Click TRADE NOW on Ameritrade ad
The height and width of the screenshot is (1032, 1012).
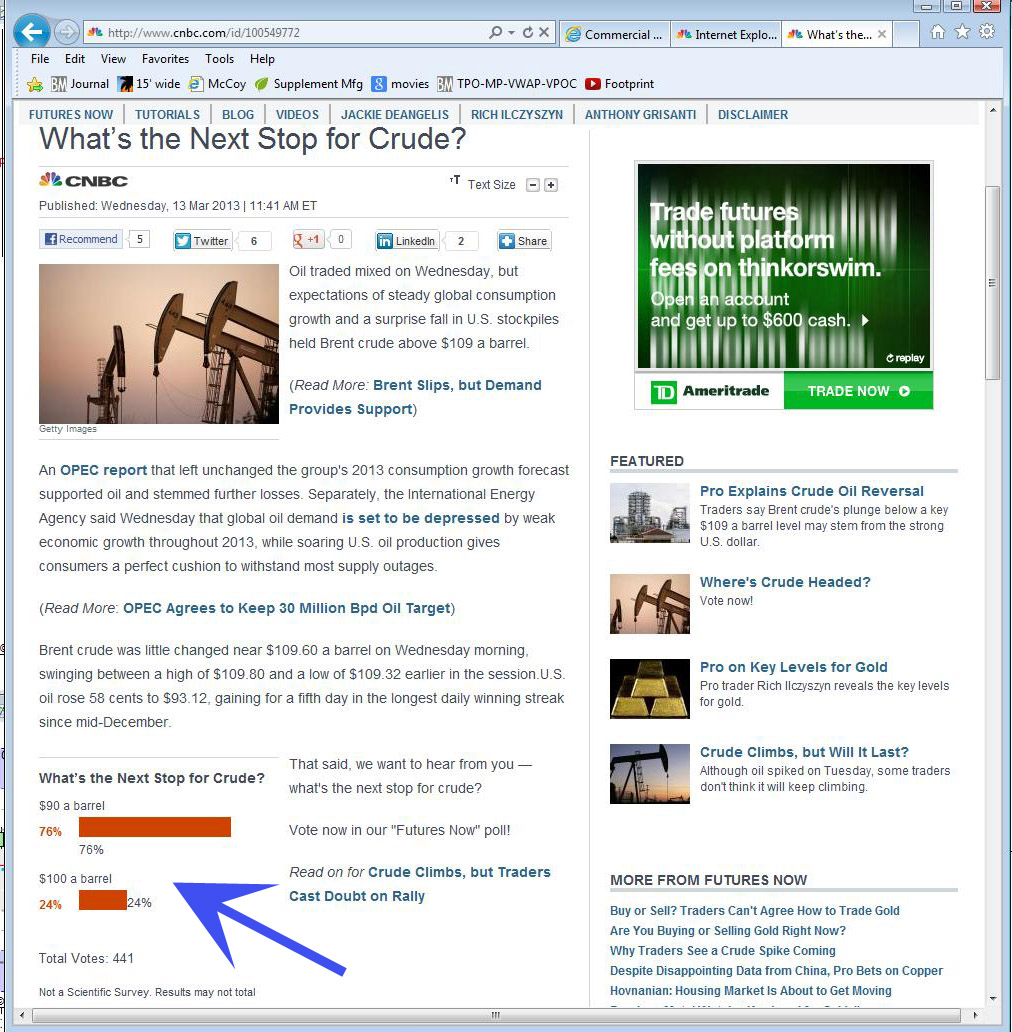858,391
